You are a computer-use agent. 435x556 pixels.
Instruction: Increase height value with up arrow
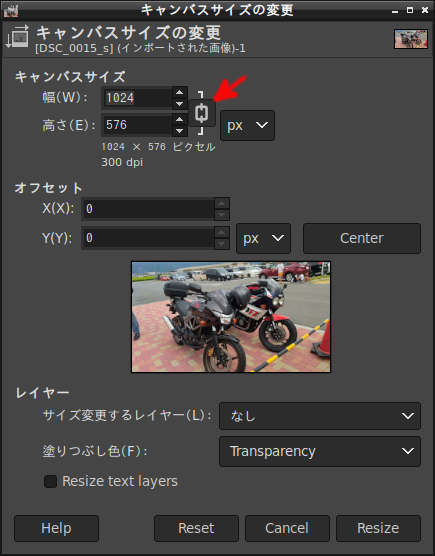tap(180, 119)
